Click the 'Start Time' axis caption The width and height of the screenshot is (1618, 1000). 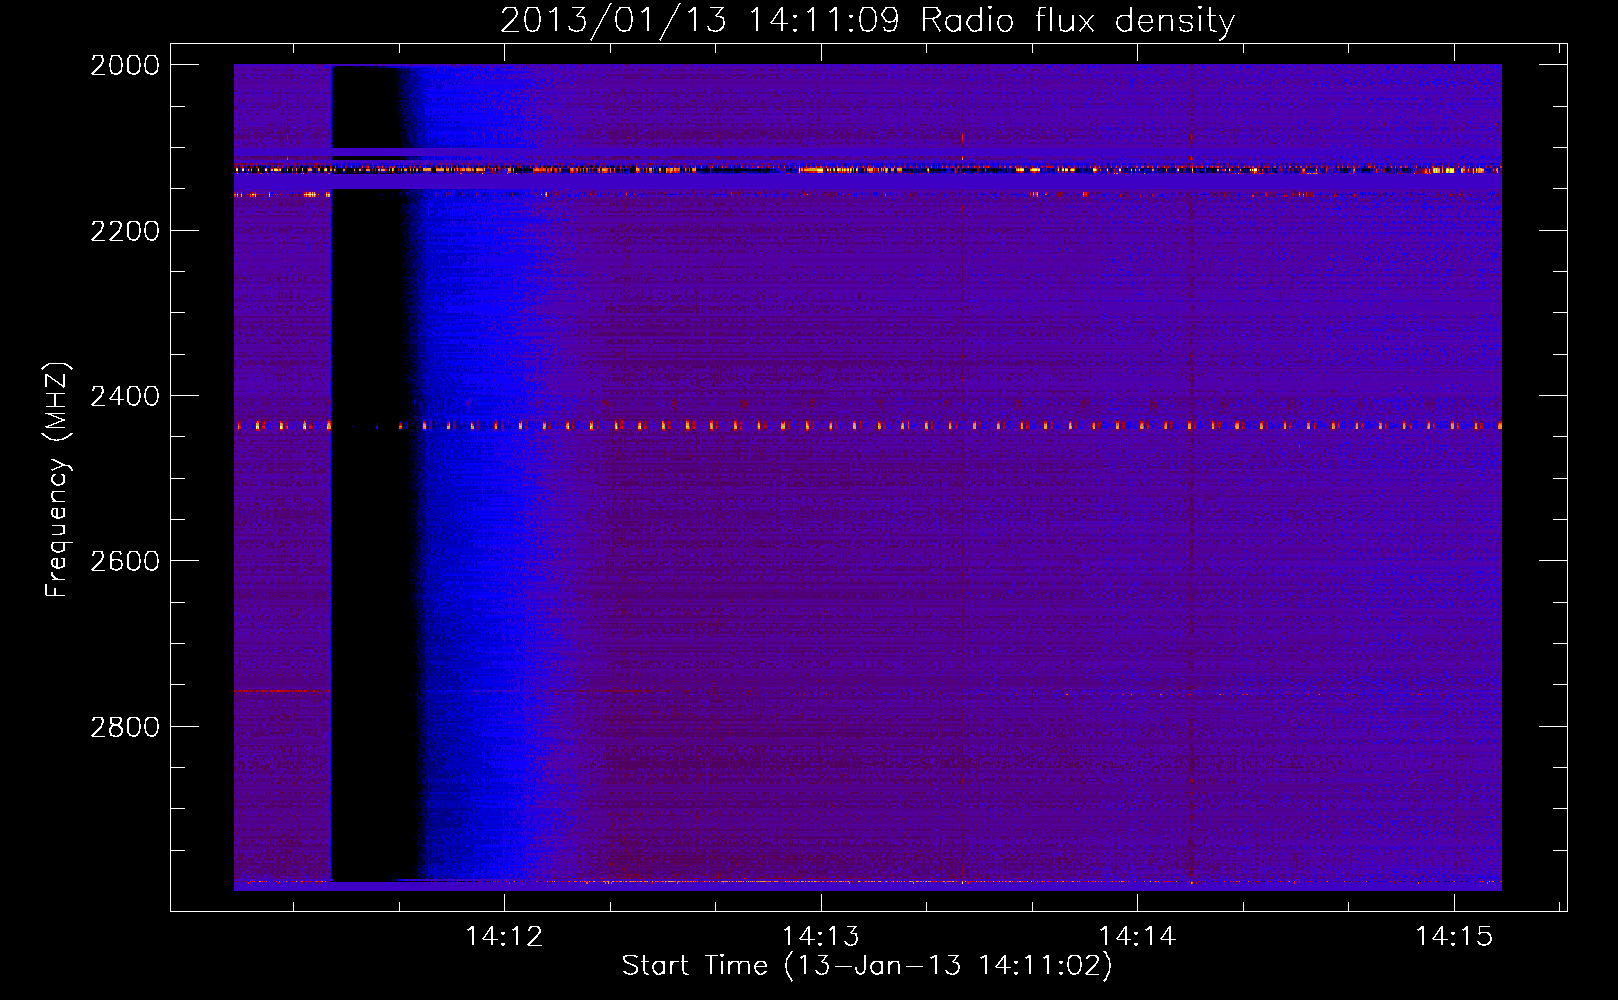click(x=695, y=966)
